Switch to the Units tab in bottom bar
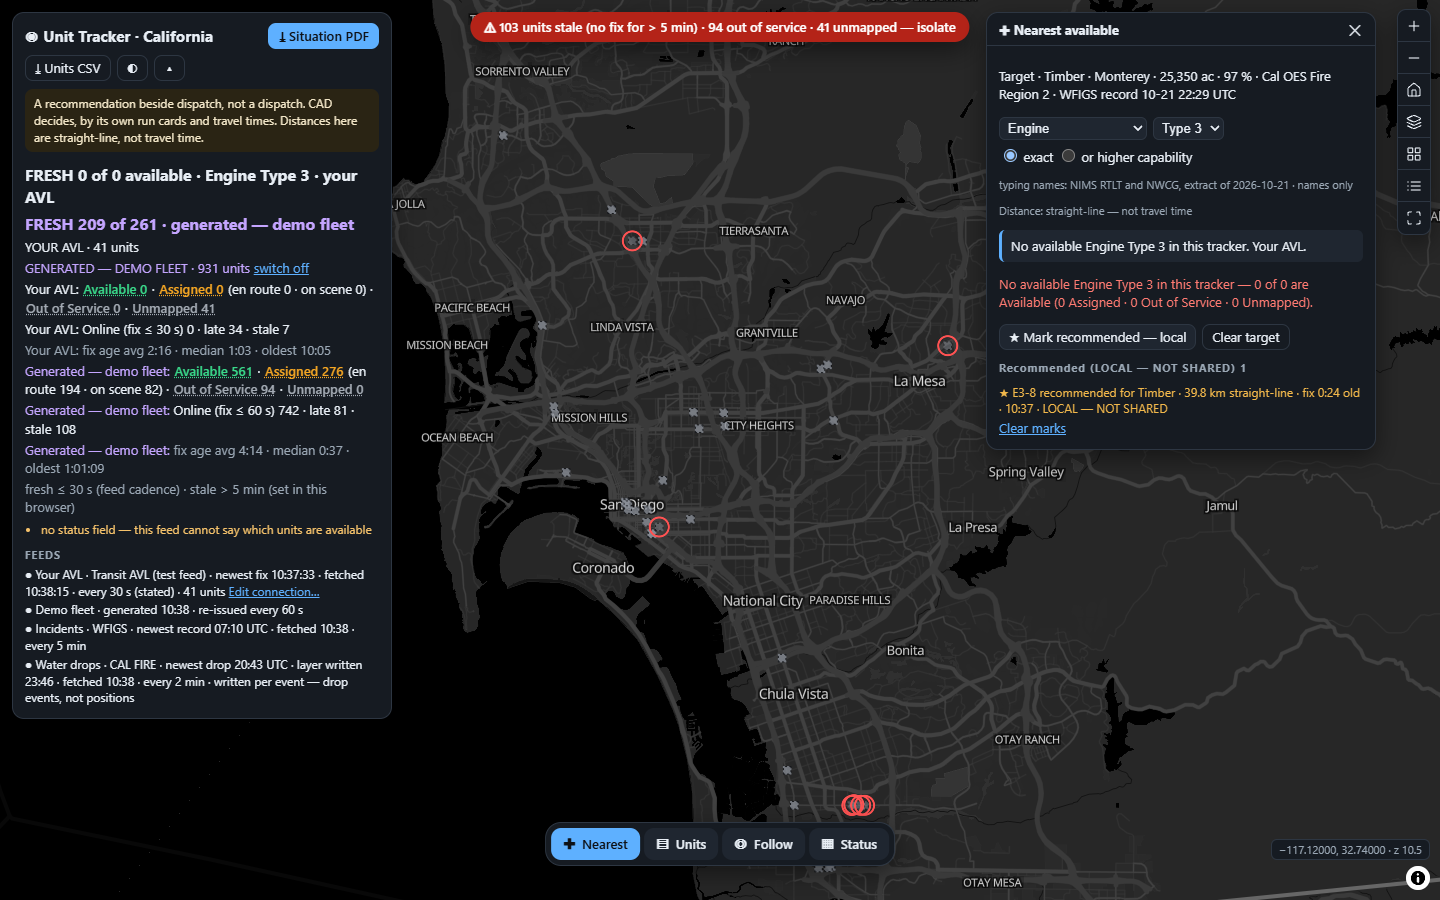 click(681, 844)
